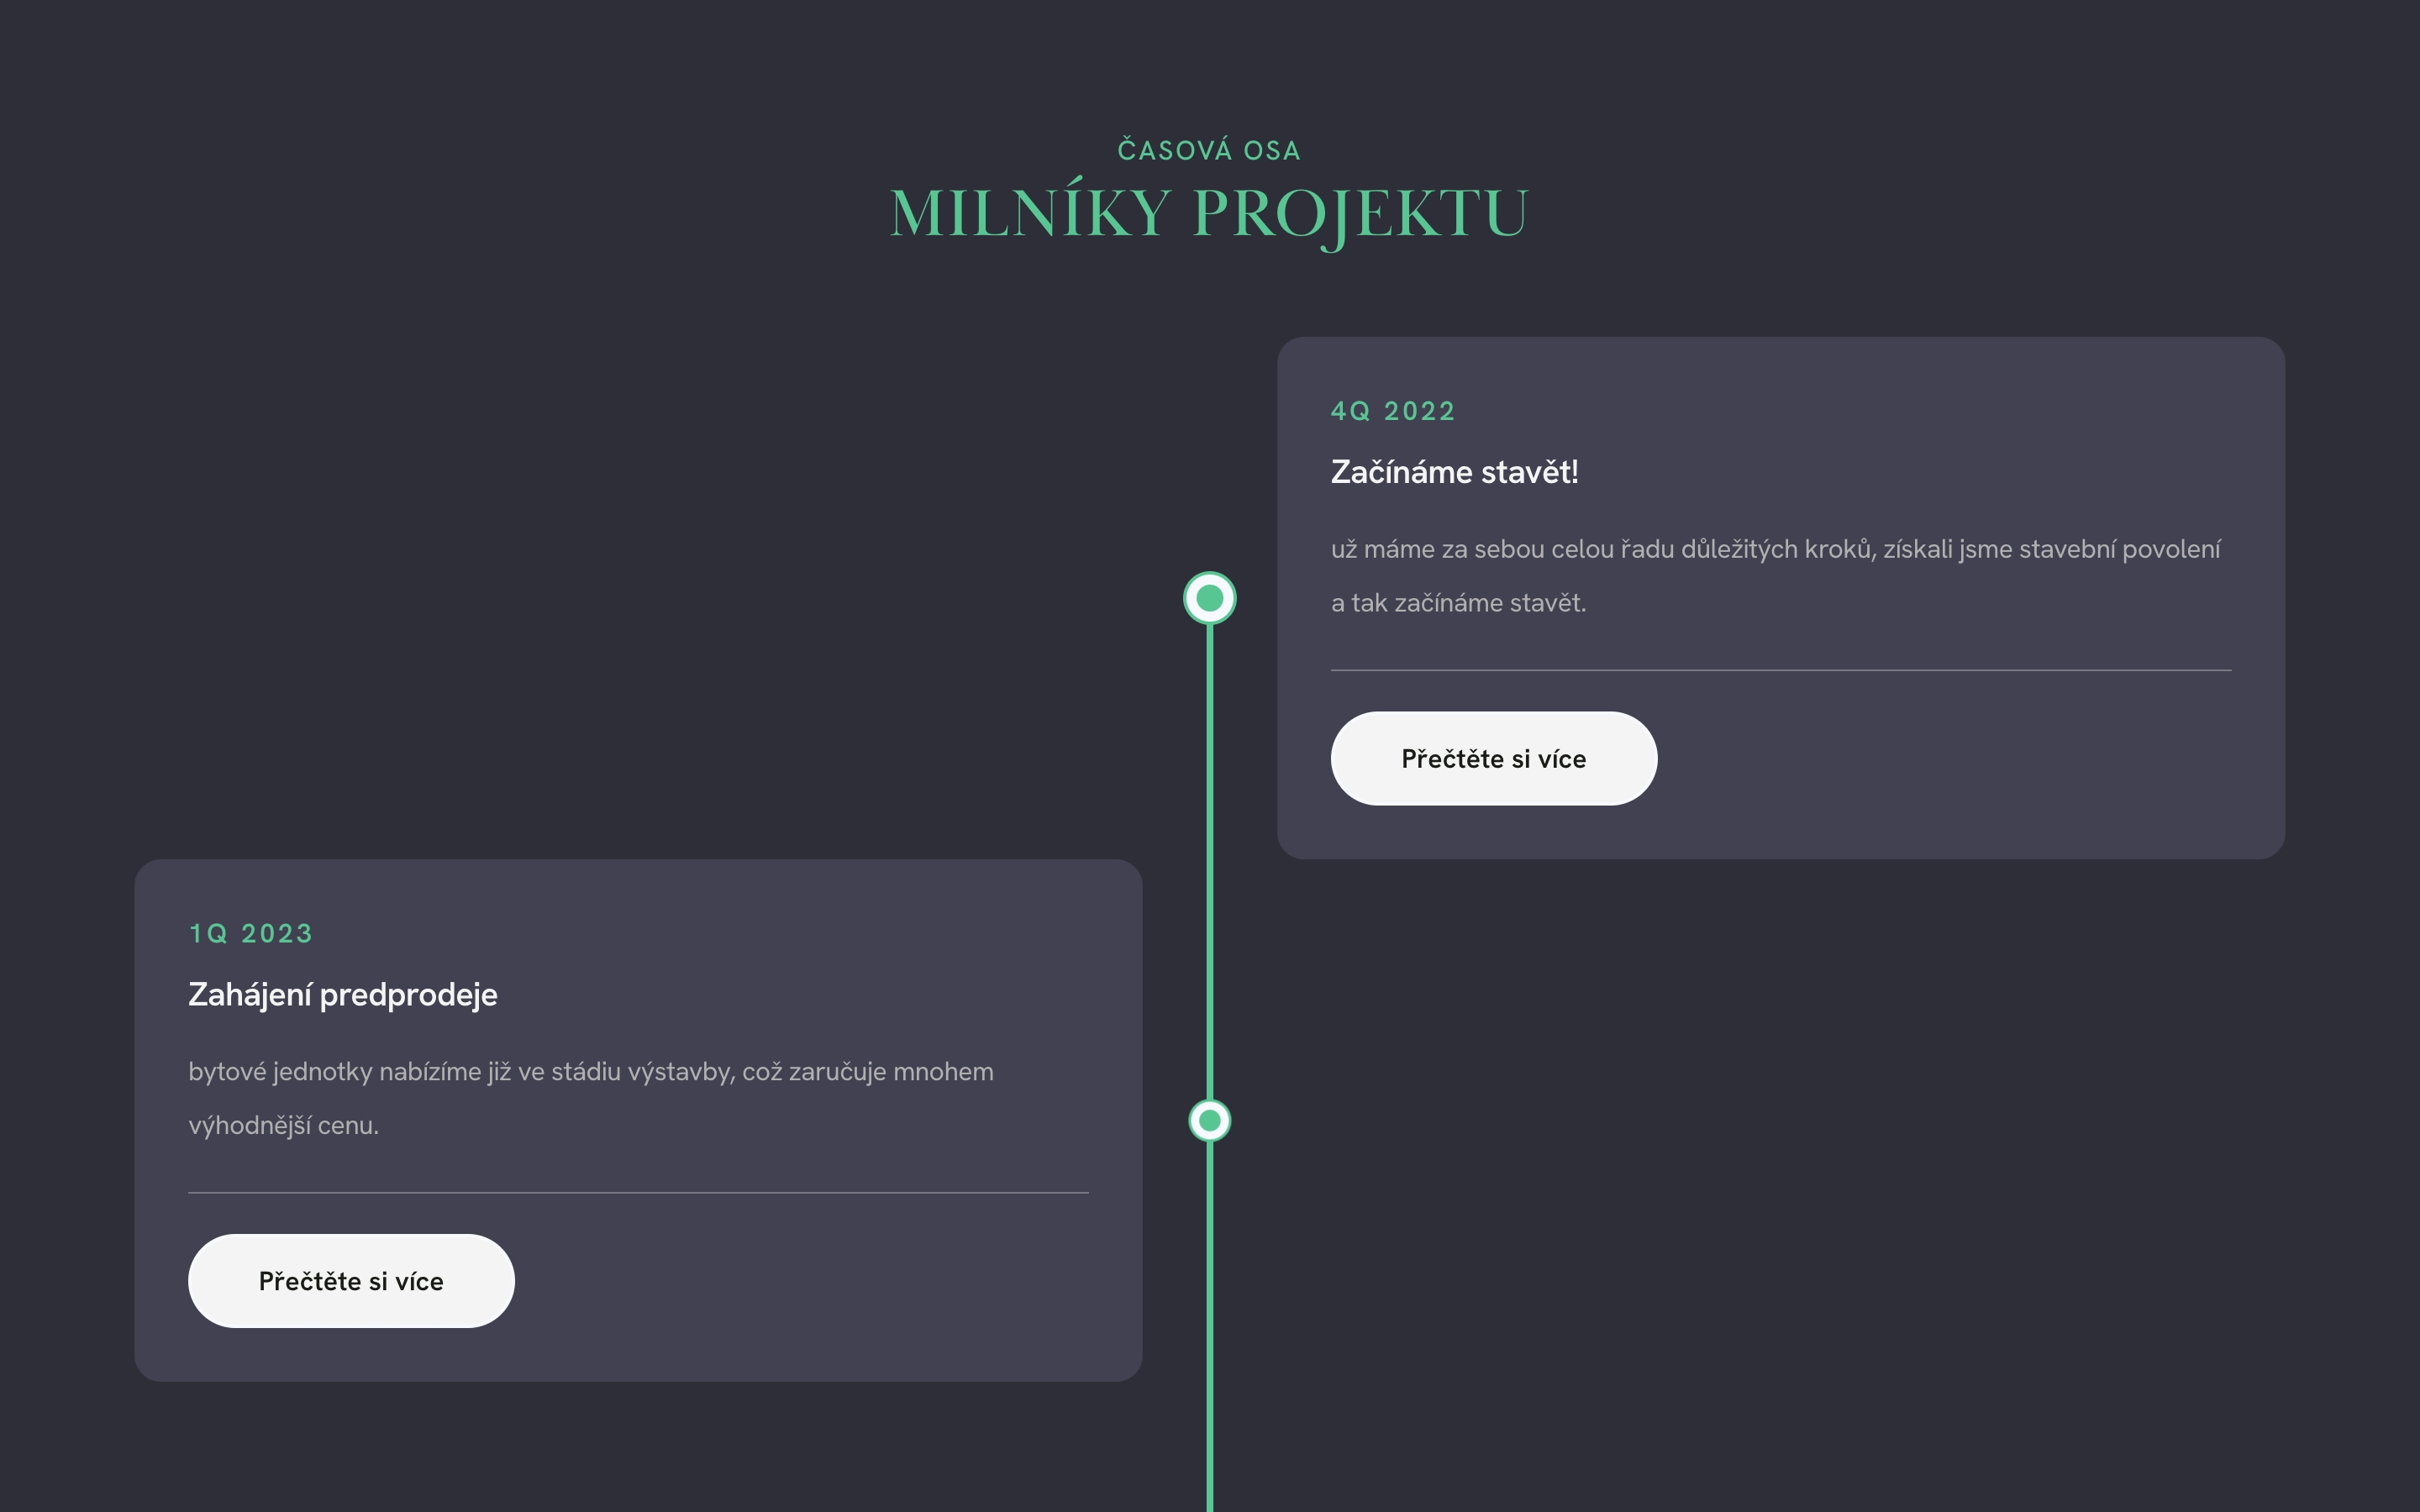Click the 4Q 2022 timeline marker circle
This screenshot has width=2420, height=1512.
pyautogui.click(x=1209, y=598)
